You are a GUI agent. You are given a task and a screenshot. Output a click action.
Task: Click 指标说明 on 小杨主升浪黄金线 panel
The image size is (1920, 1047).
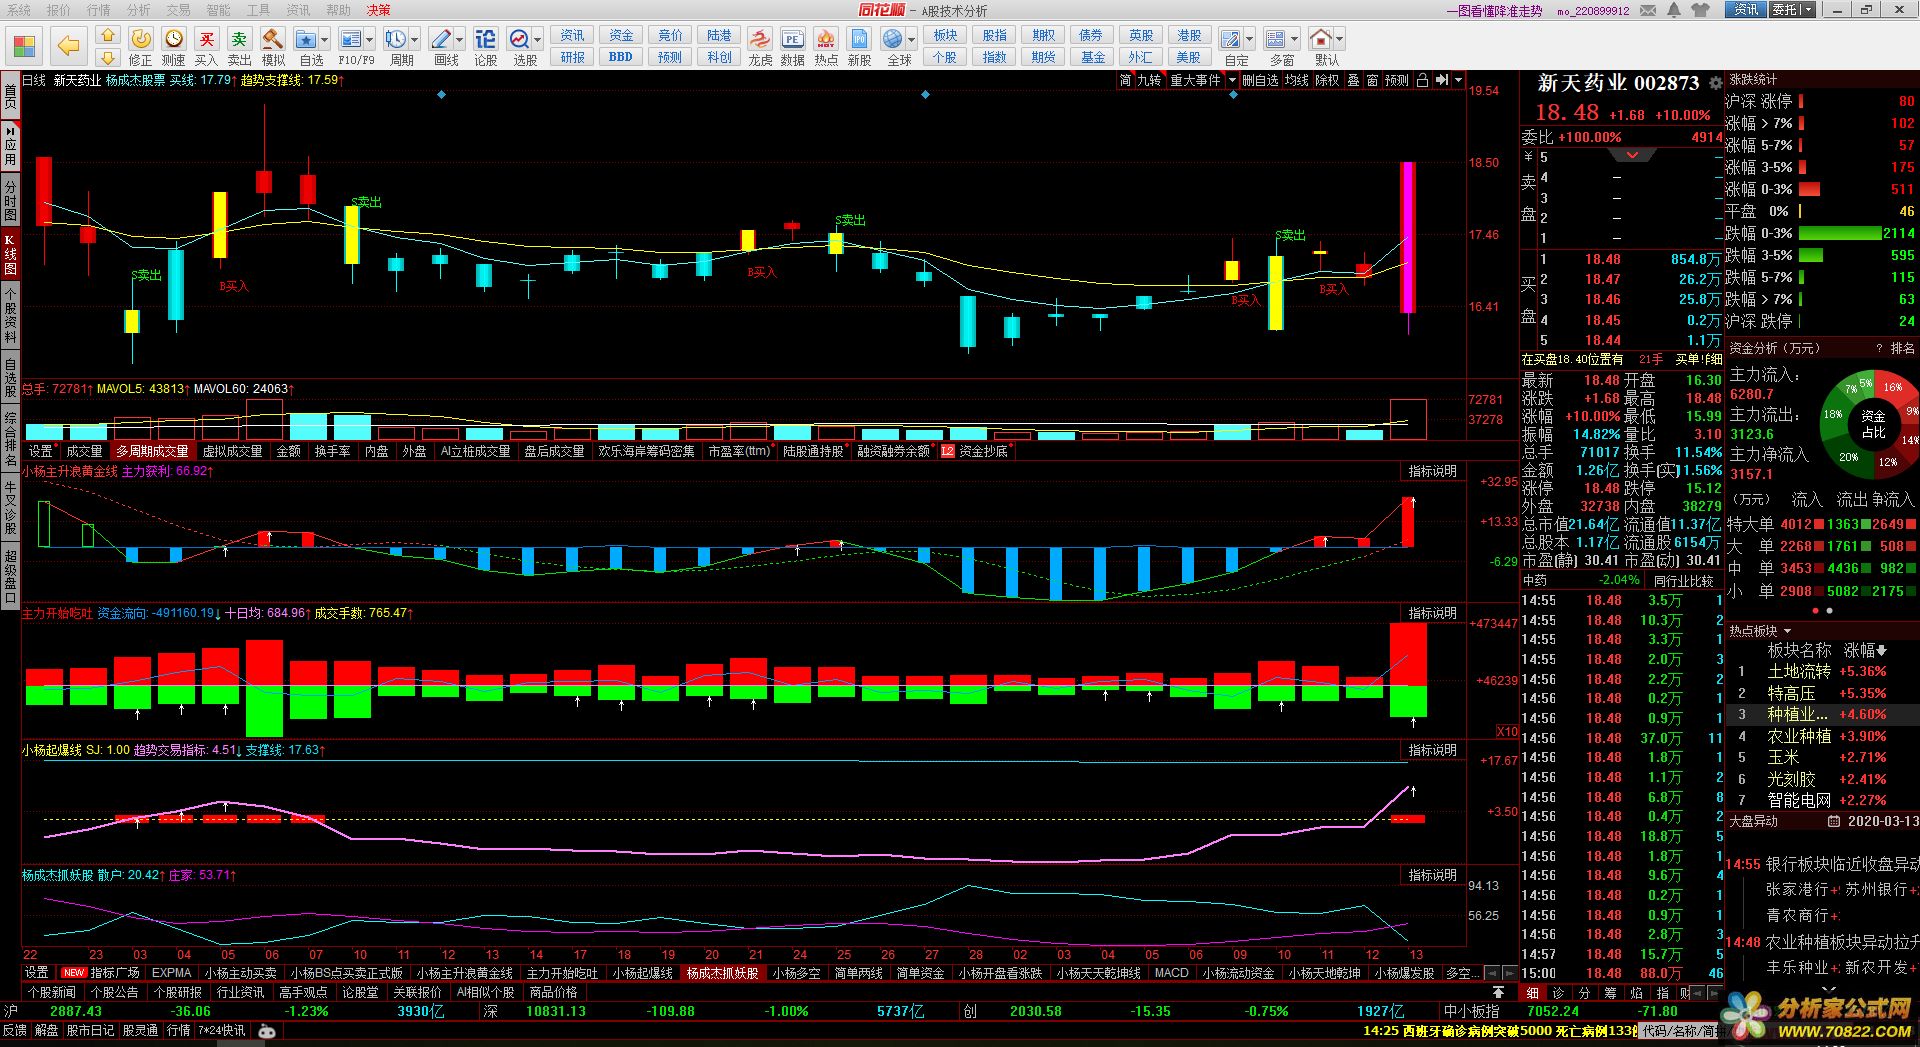tap(1432, 471)
